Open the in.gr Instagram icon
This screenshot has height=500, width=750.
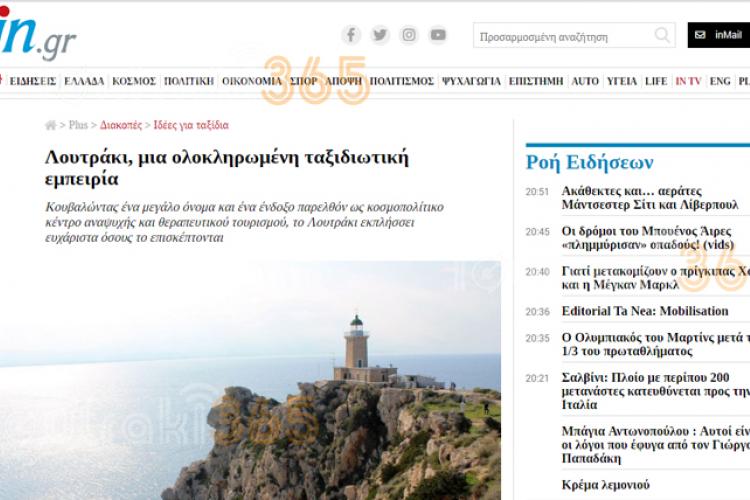[409, 35]
